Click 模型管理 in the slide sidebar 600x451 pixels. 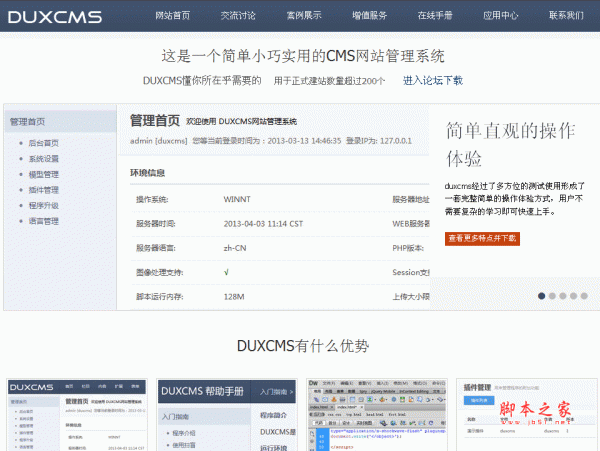coord(44,174)
